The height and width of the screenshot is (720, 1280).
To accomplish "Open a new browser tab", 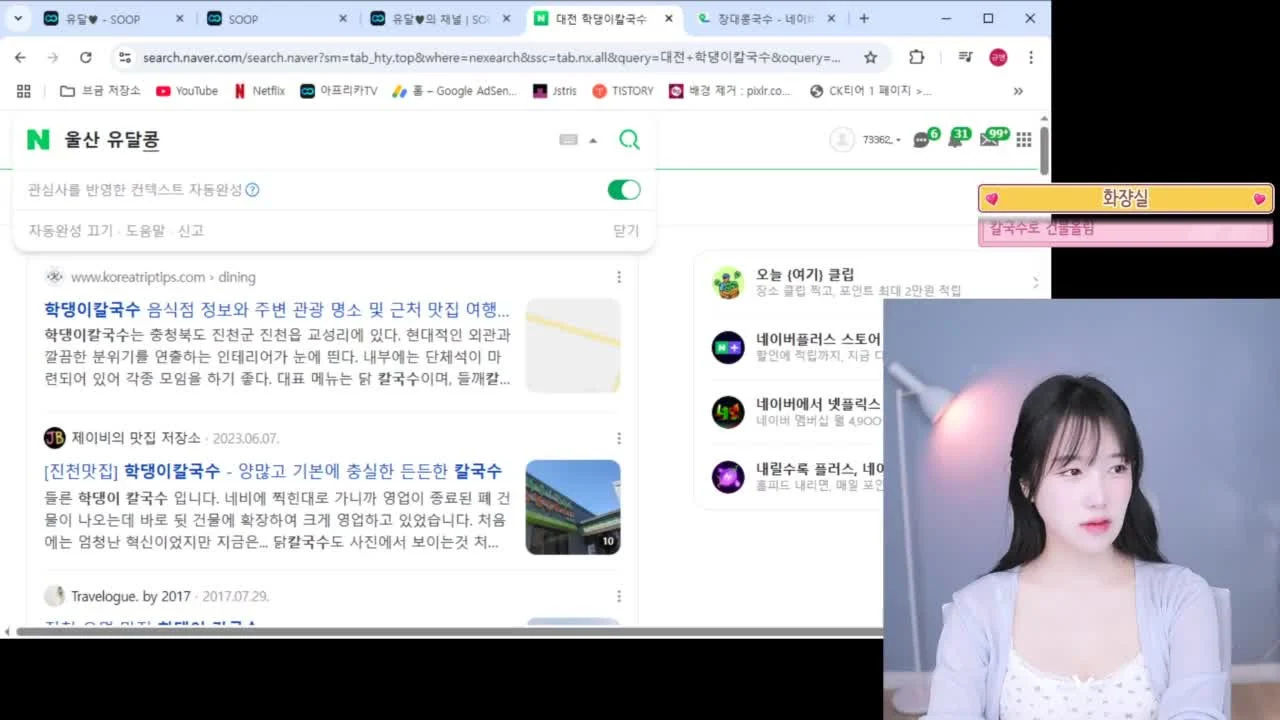I will click(864, 18).
